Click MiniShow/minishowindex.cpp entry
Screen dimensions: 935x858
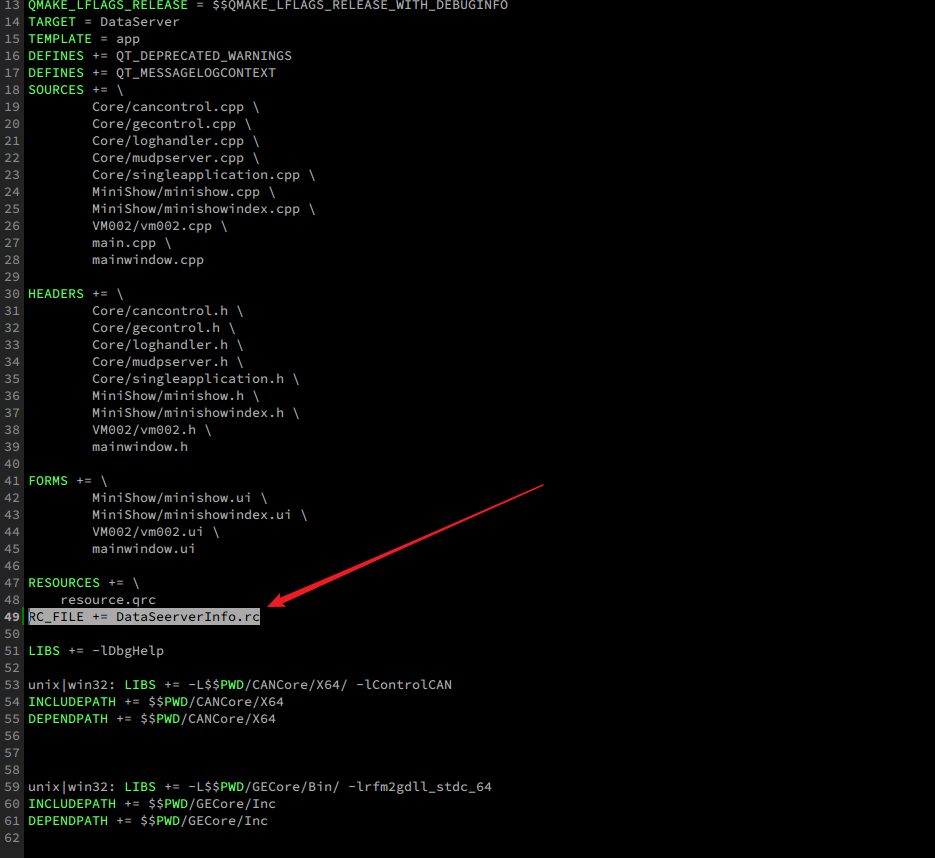pos(203,209)
